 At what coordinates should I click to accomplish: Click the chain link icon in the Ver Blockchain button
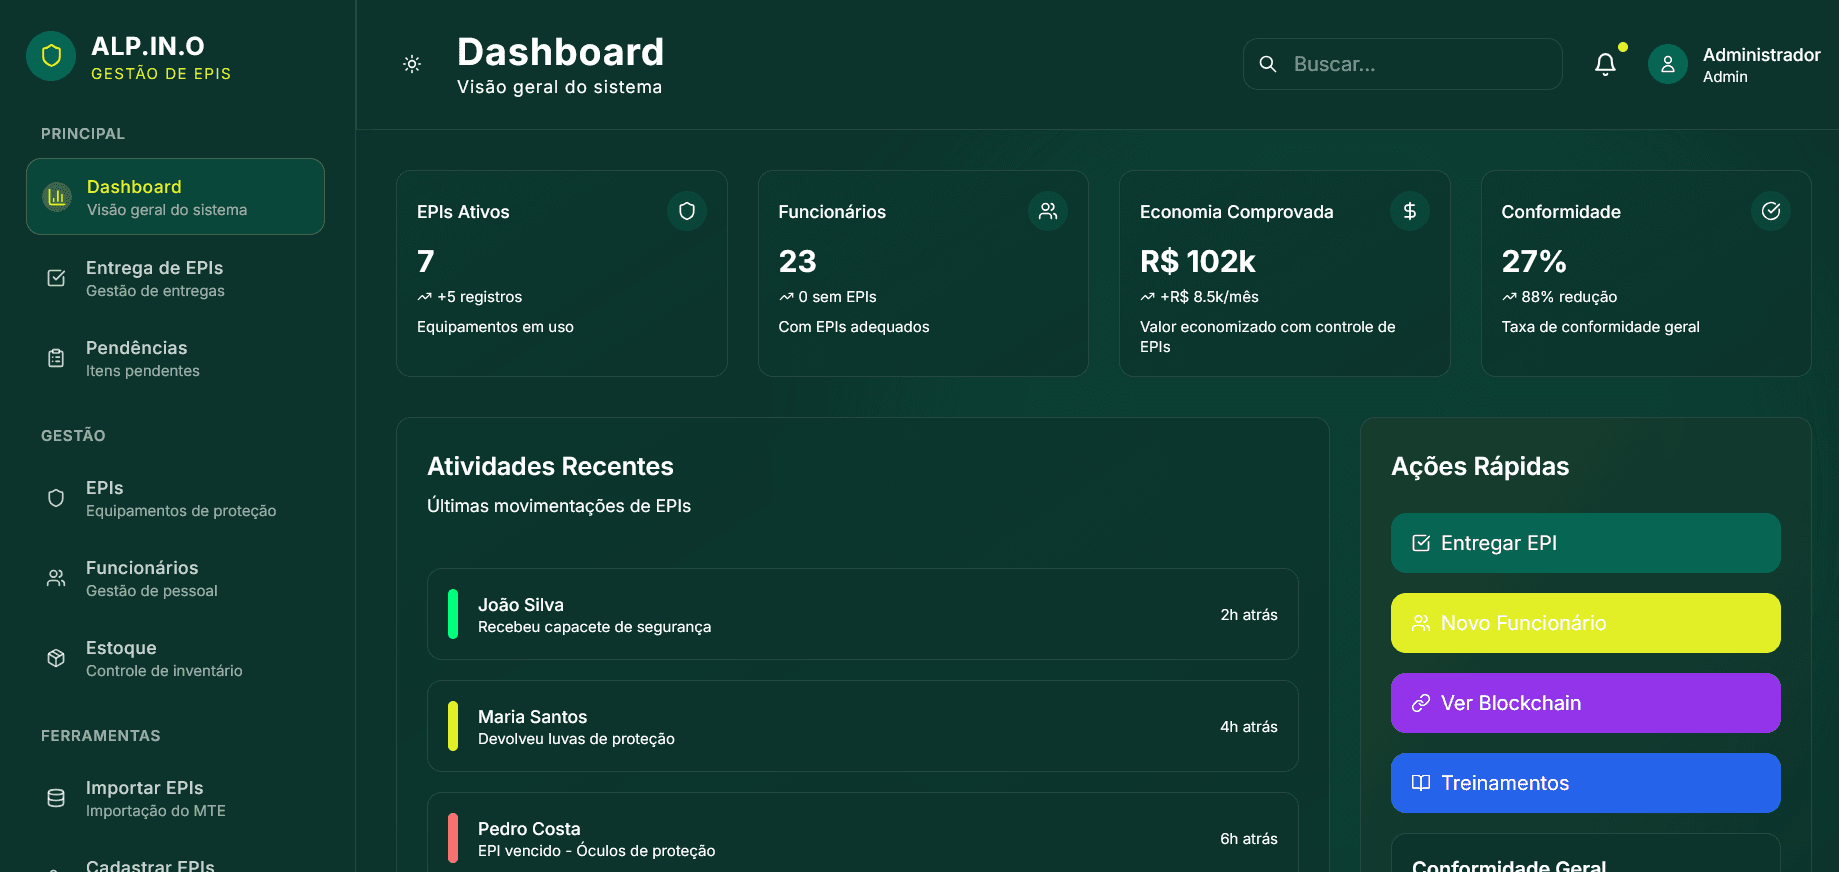[x=1421, y=703]
